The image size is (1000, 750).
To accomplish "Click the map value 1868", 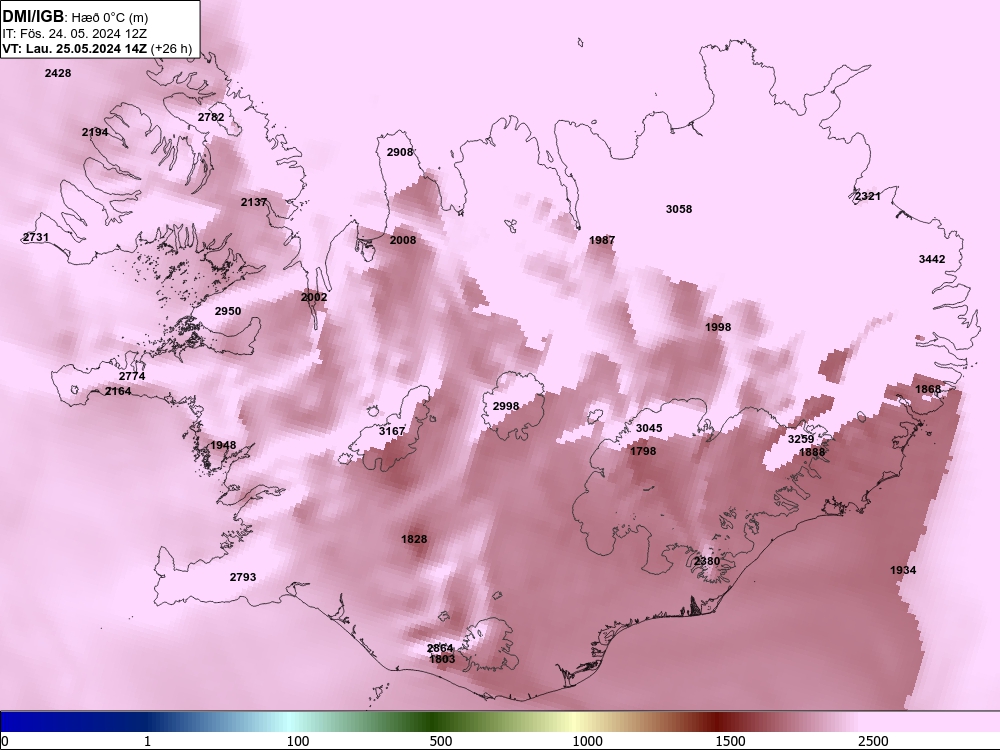I will pos(928,390).
